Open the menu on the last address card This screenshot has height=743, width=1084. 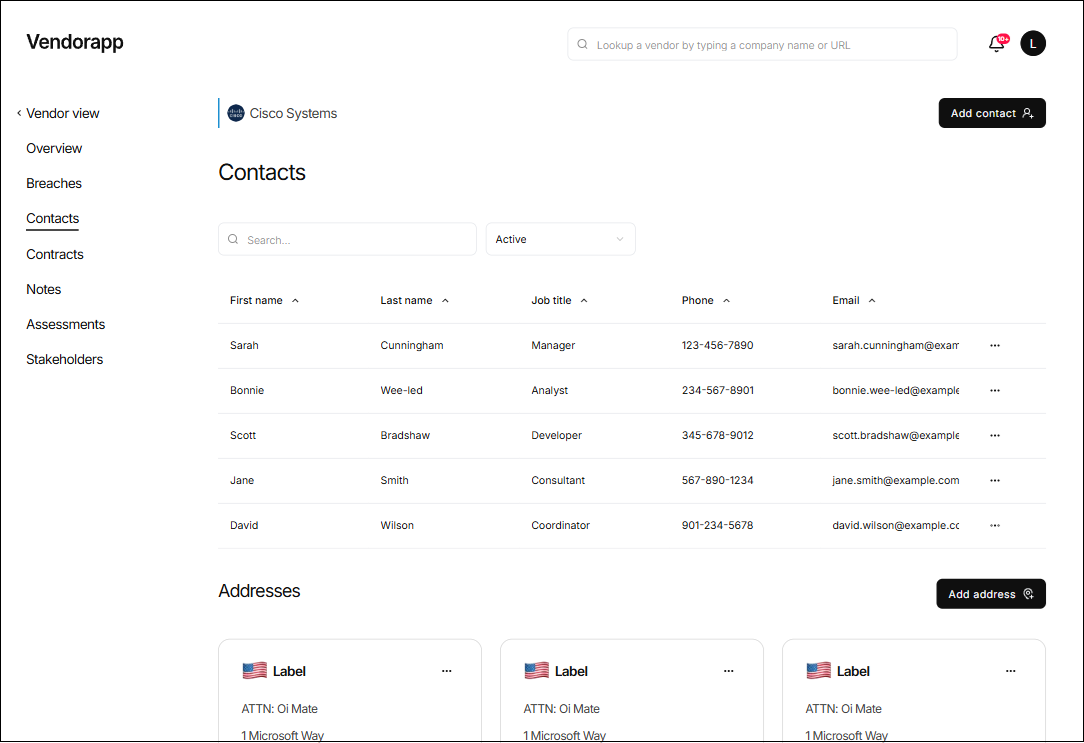(x=1011, y=671)
